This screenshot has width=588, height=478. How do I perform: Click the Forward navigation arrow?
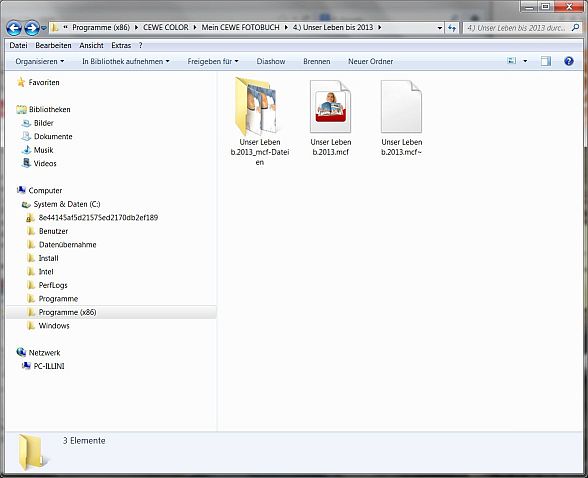click(x=32, y=28)
